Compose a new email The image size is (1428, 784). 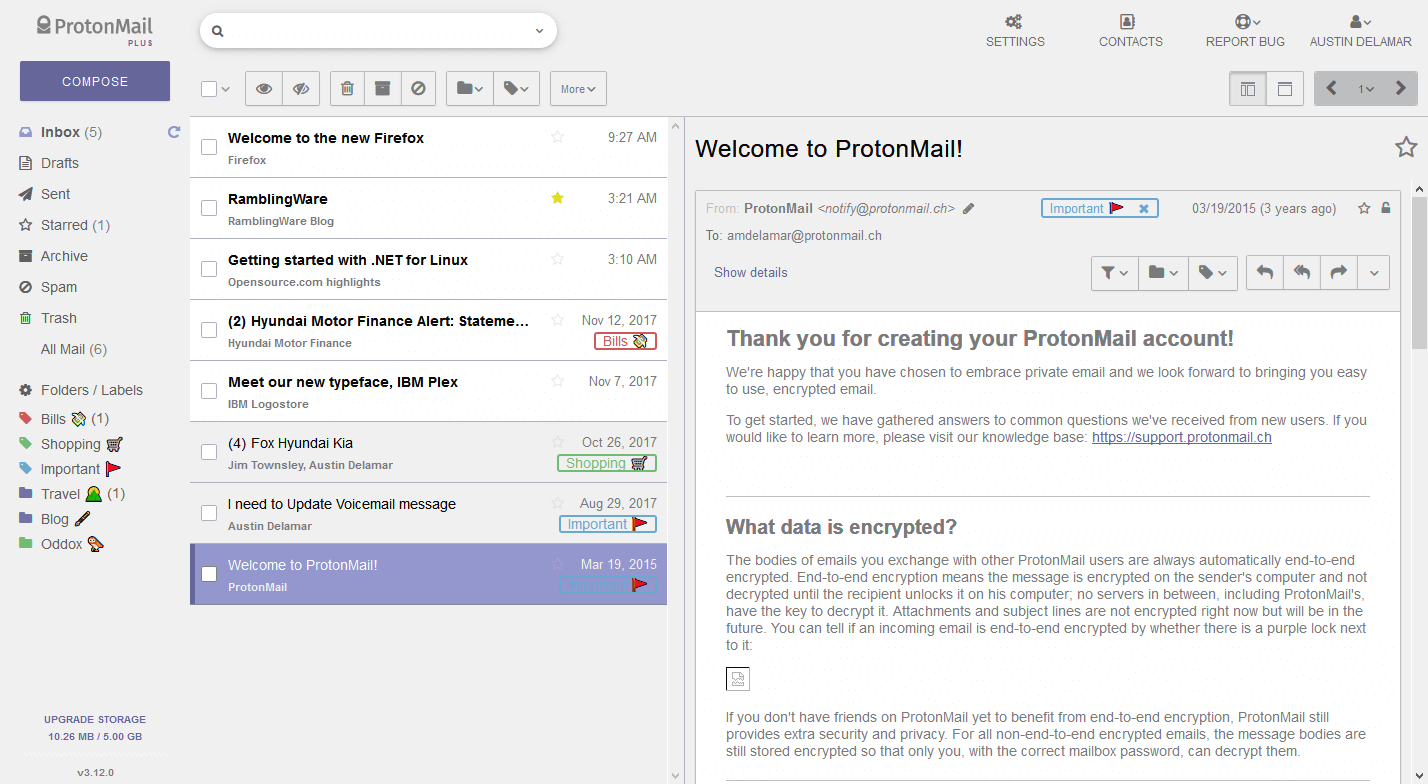coord(95,81)
